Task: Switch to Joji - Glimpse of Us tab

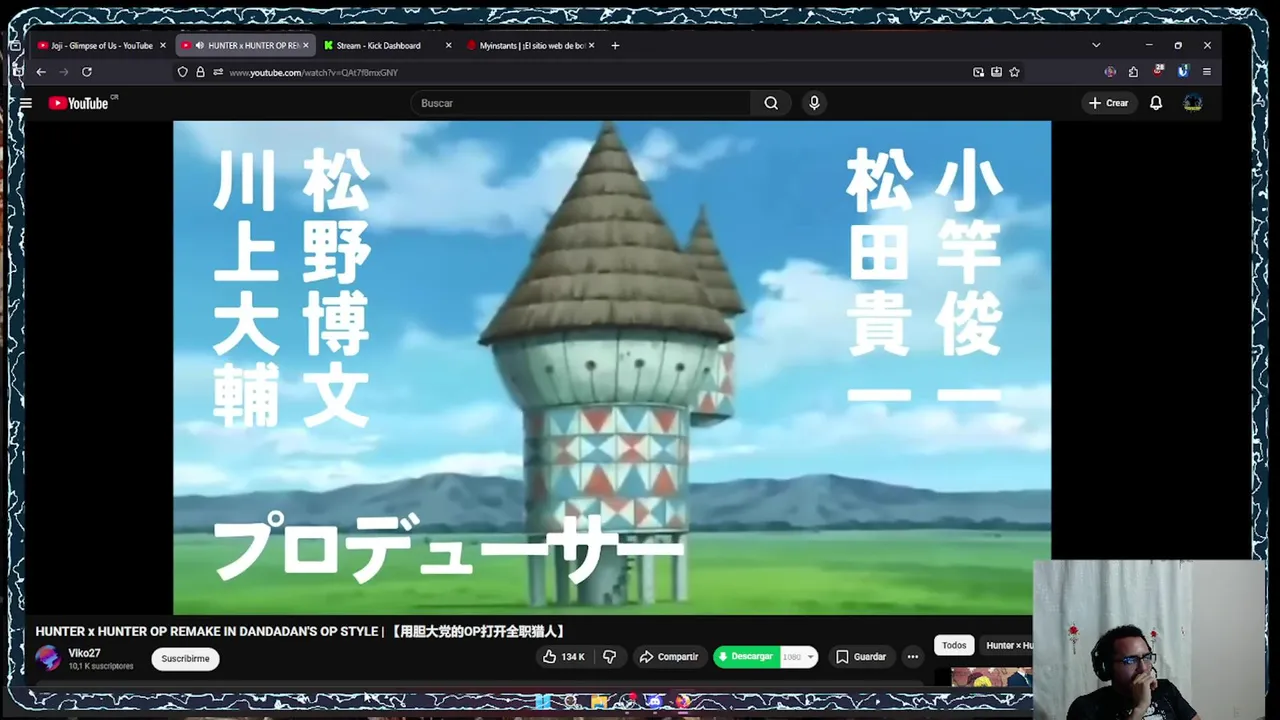Action: click(101, 45)
